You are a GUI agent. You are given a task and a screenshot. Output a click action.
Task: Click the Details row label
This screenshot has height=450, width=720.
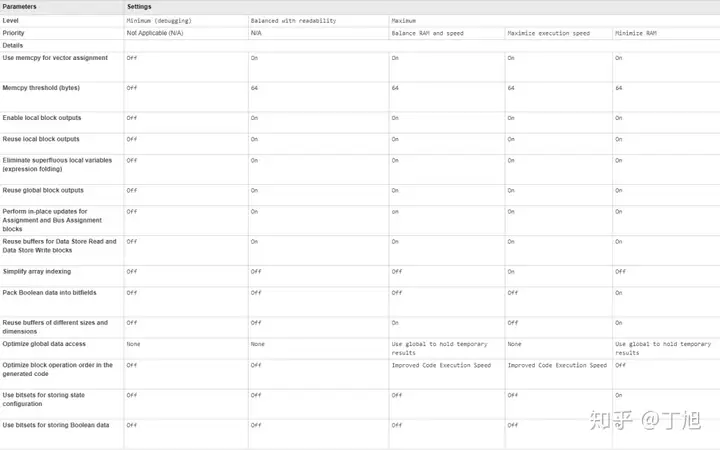[12, 45]
